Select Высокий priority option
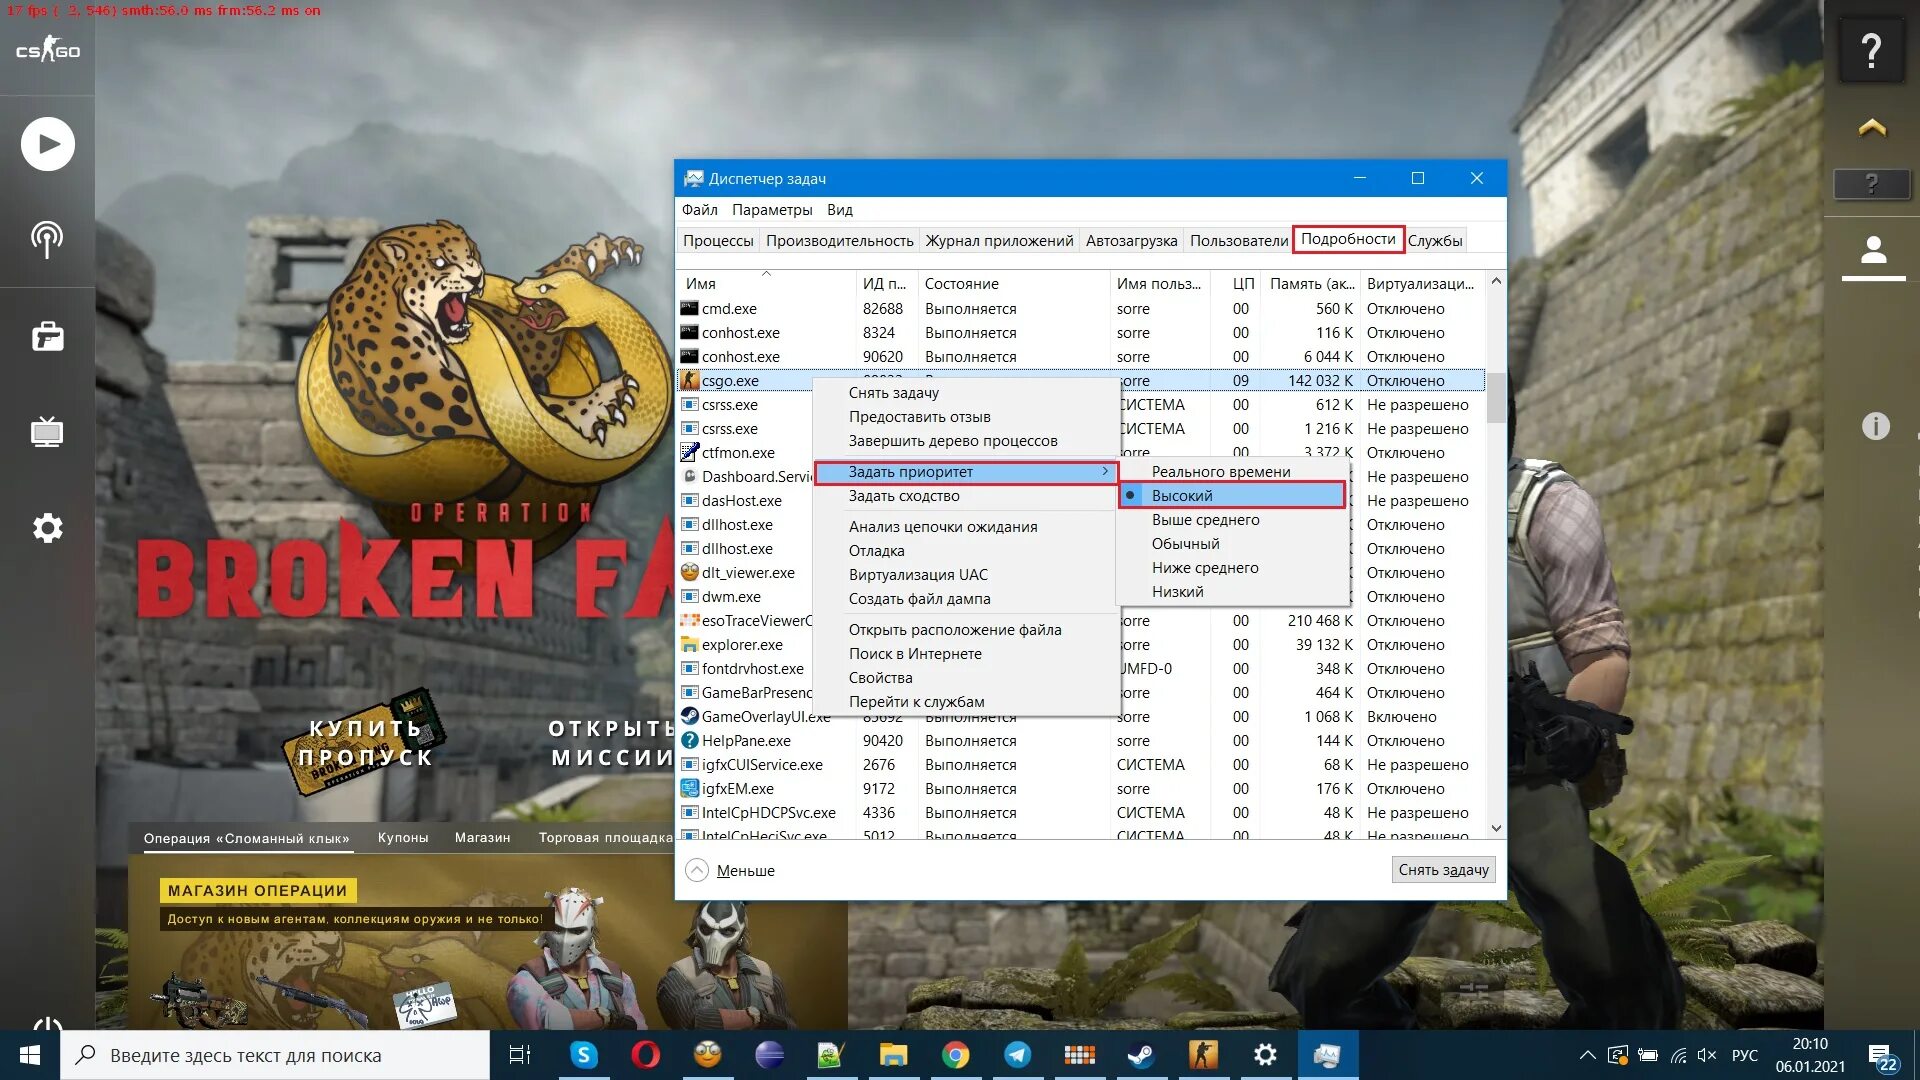The width and height of the screenshot is (1920, 1080). click(1234, 495)
